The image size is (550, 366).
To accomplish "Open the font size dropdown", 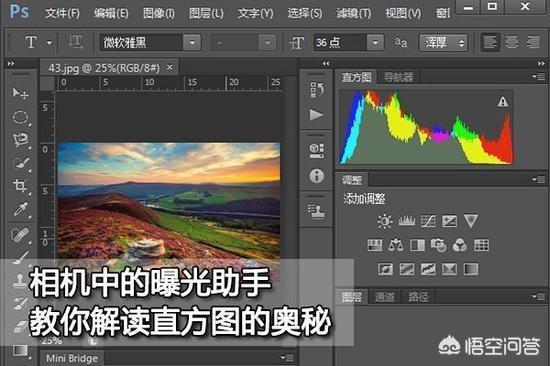I will point(375,43).
